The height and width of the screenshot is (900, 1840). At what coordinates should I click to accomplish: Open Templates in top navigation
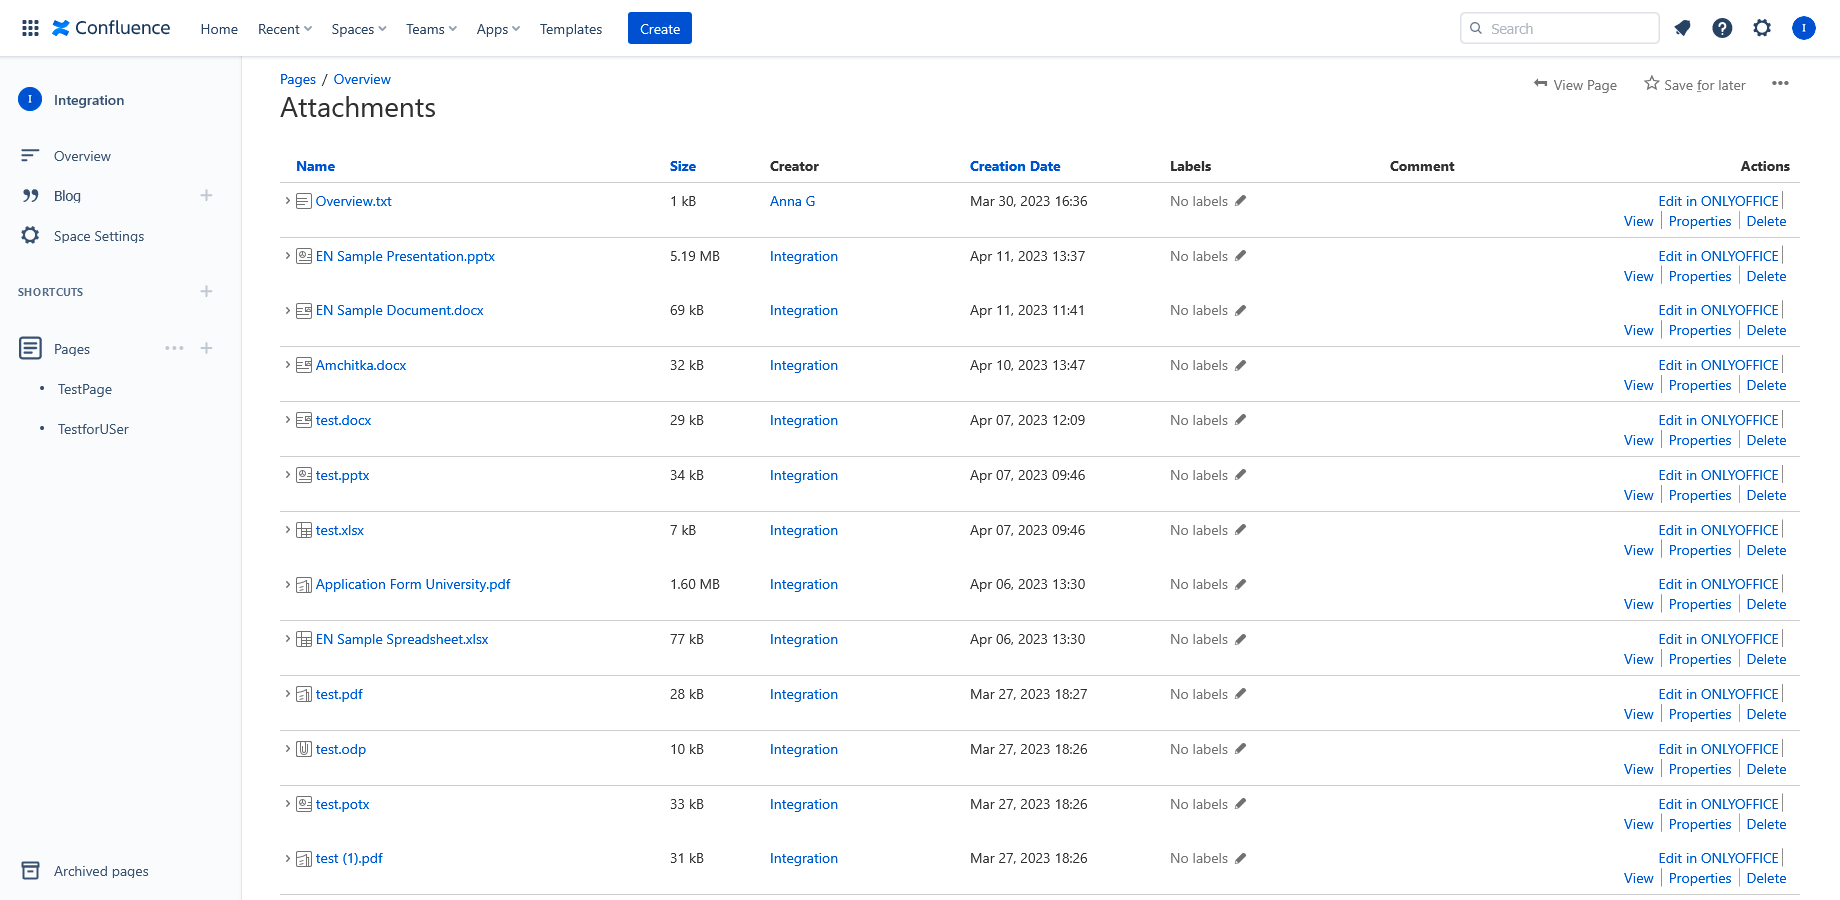(571, 29)
